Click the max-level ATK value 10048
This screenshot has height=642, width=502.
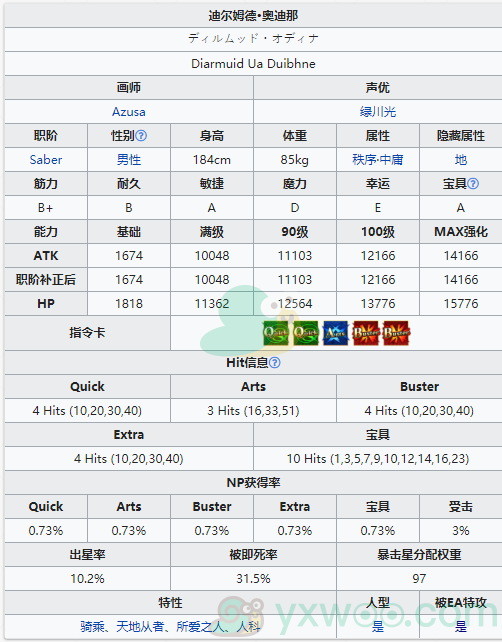(212, 256)
